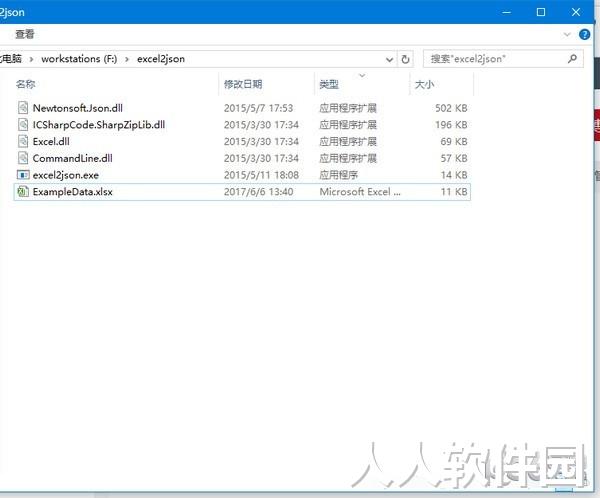Expand breadcrumb arrow before workstations (F:)
The width and height of the screenshot is (600, 498).
tap(31, 59)
